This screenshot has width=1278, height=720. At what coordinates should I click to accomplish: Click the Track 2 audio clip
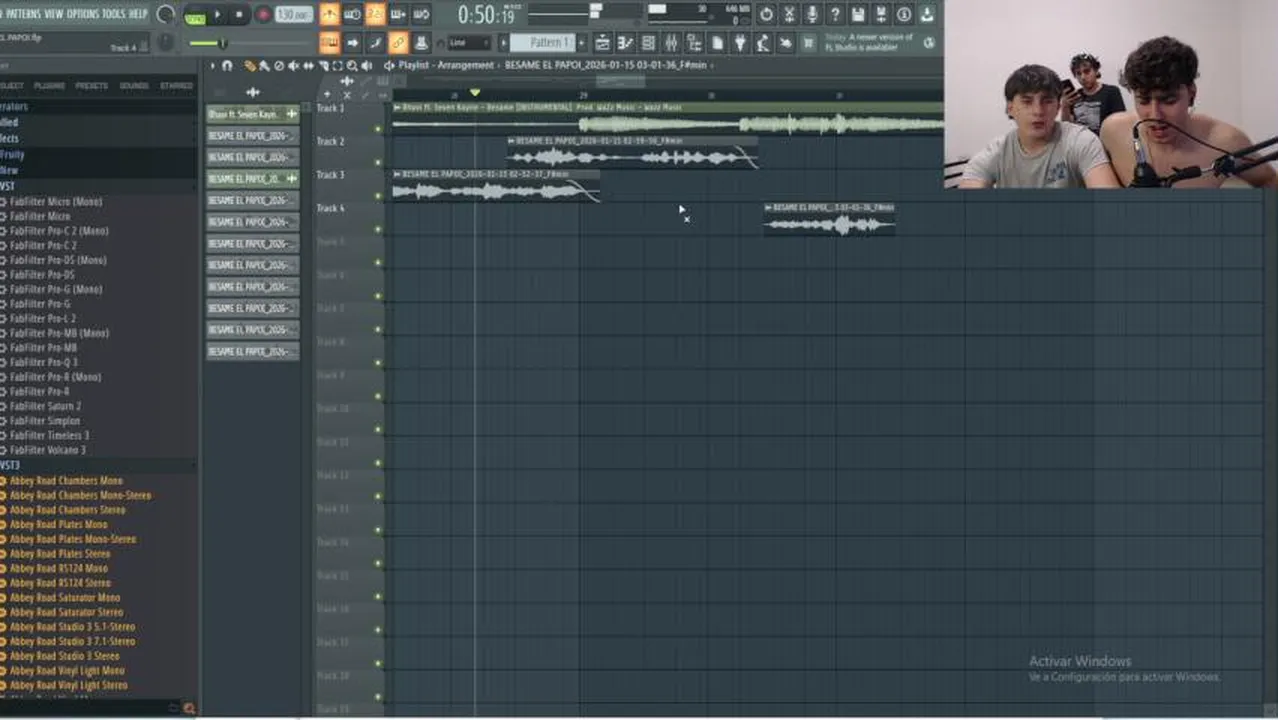[x=632, y=152]
